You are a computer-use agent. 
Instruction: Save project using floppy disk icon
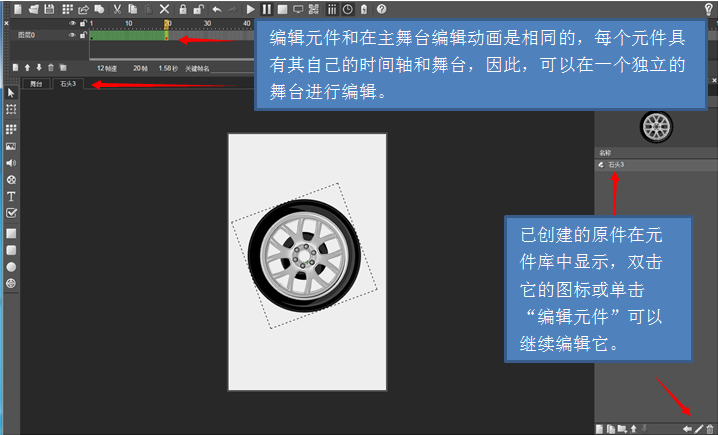(49, 9)
